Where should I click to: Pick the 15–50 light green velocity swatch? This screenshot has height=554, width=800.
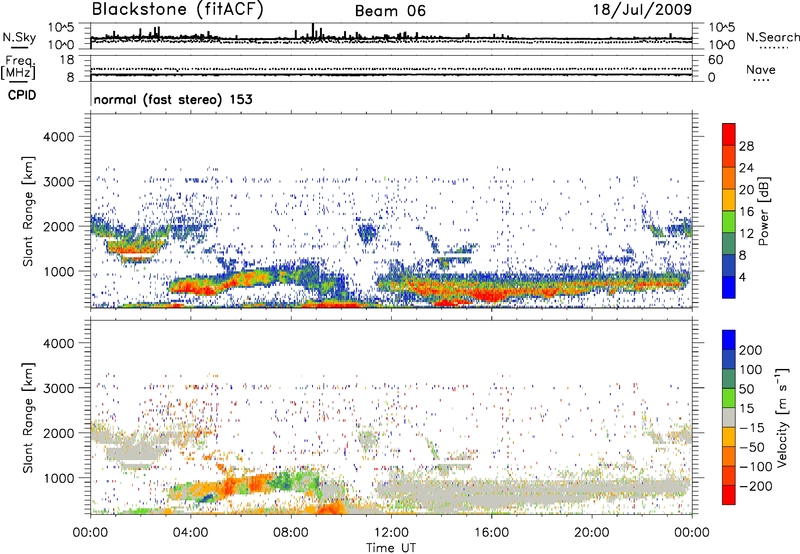729,398
